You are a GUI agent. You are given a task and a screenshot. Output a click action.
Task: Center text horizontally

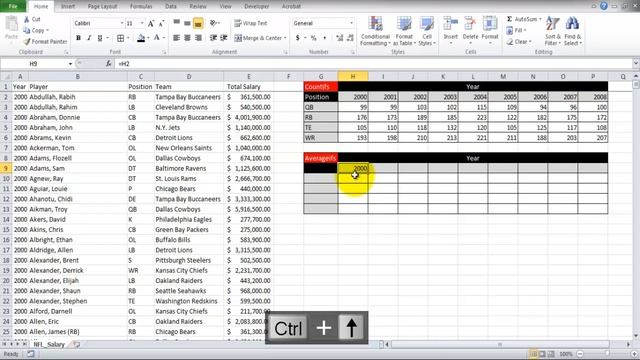click(x=187, y=38)
